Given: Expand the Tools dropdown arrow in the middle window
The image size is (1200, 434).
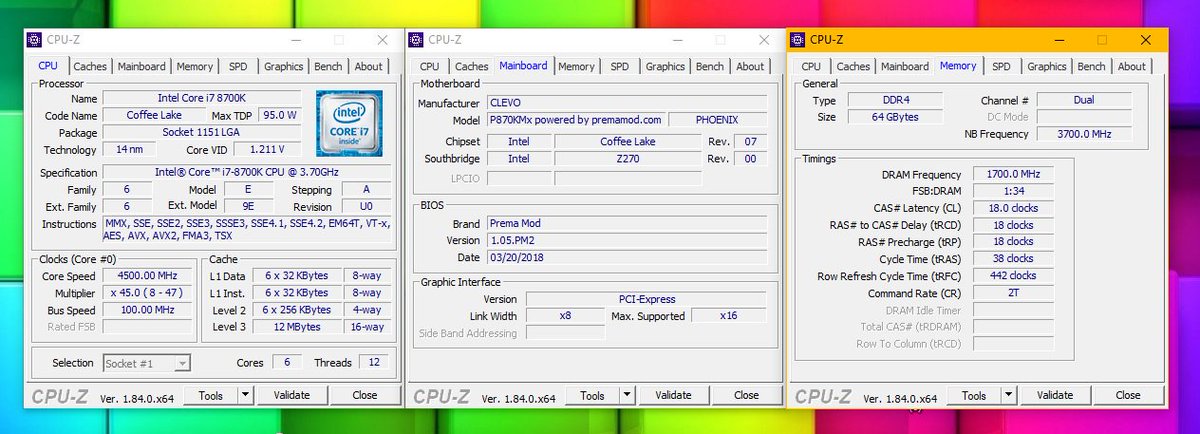Looking at the screenshot, I should pyautogui.click(x=627, y=395).
